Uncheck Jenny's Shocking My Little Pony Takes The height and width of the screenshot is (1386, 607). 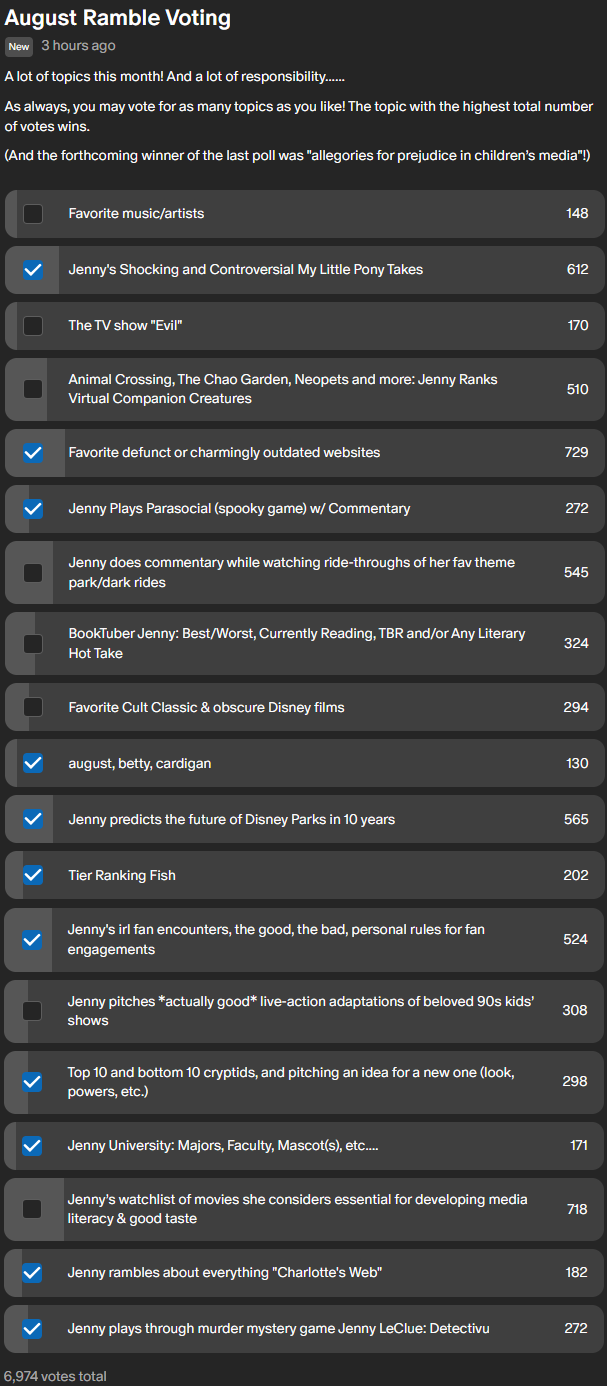point(33,270)
